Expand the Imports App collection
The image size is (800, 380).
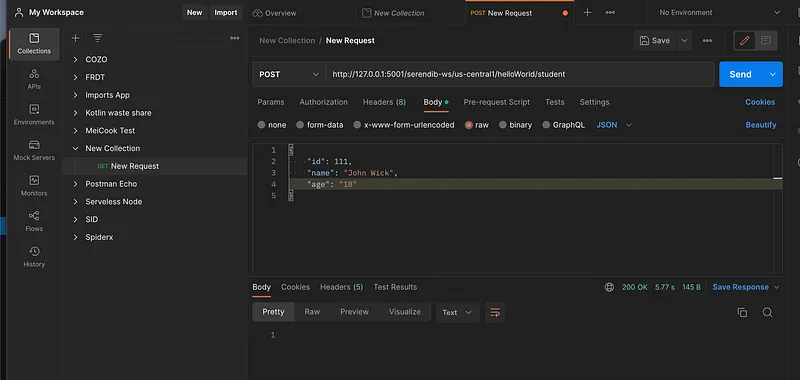(x=76, y=95)
